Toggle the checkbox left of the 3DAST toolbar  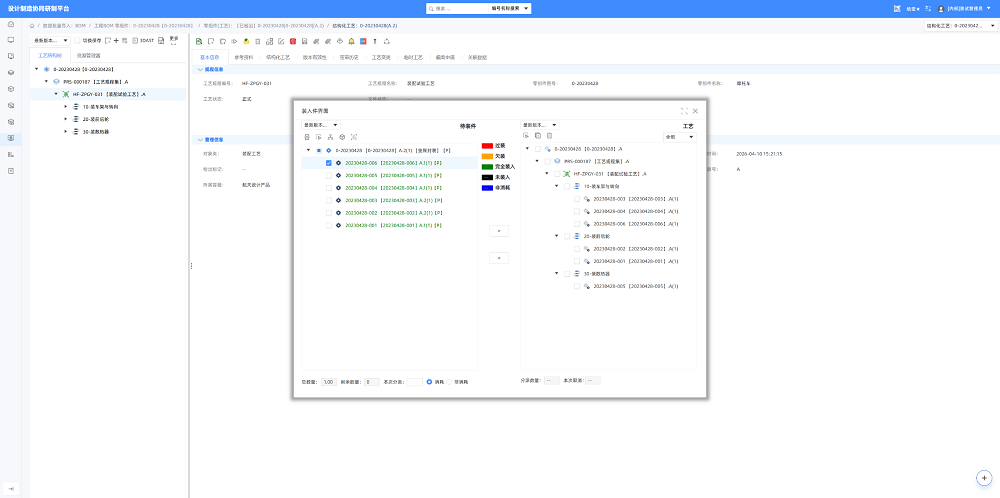[77, 40]
